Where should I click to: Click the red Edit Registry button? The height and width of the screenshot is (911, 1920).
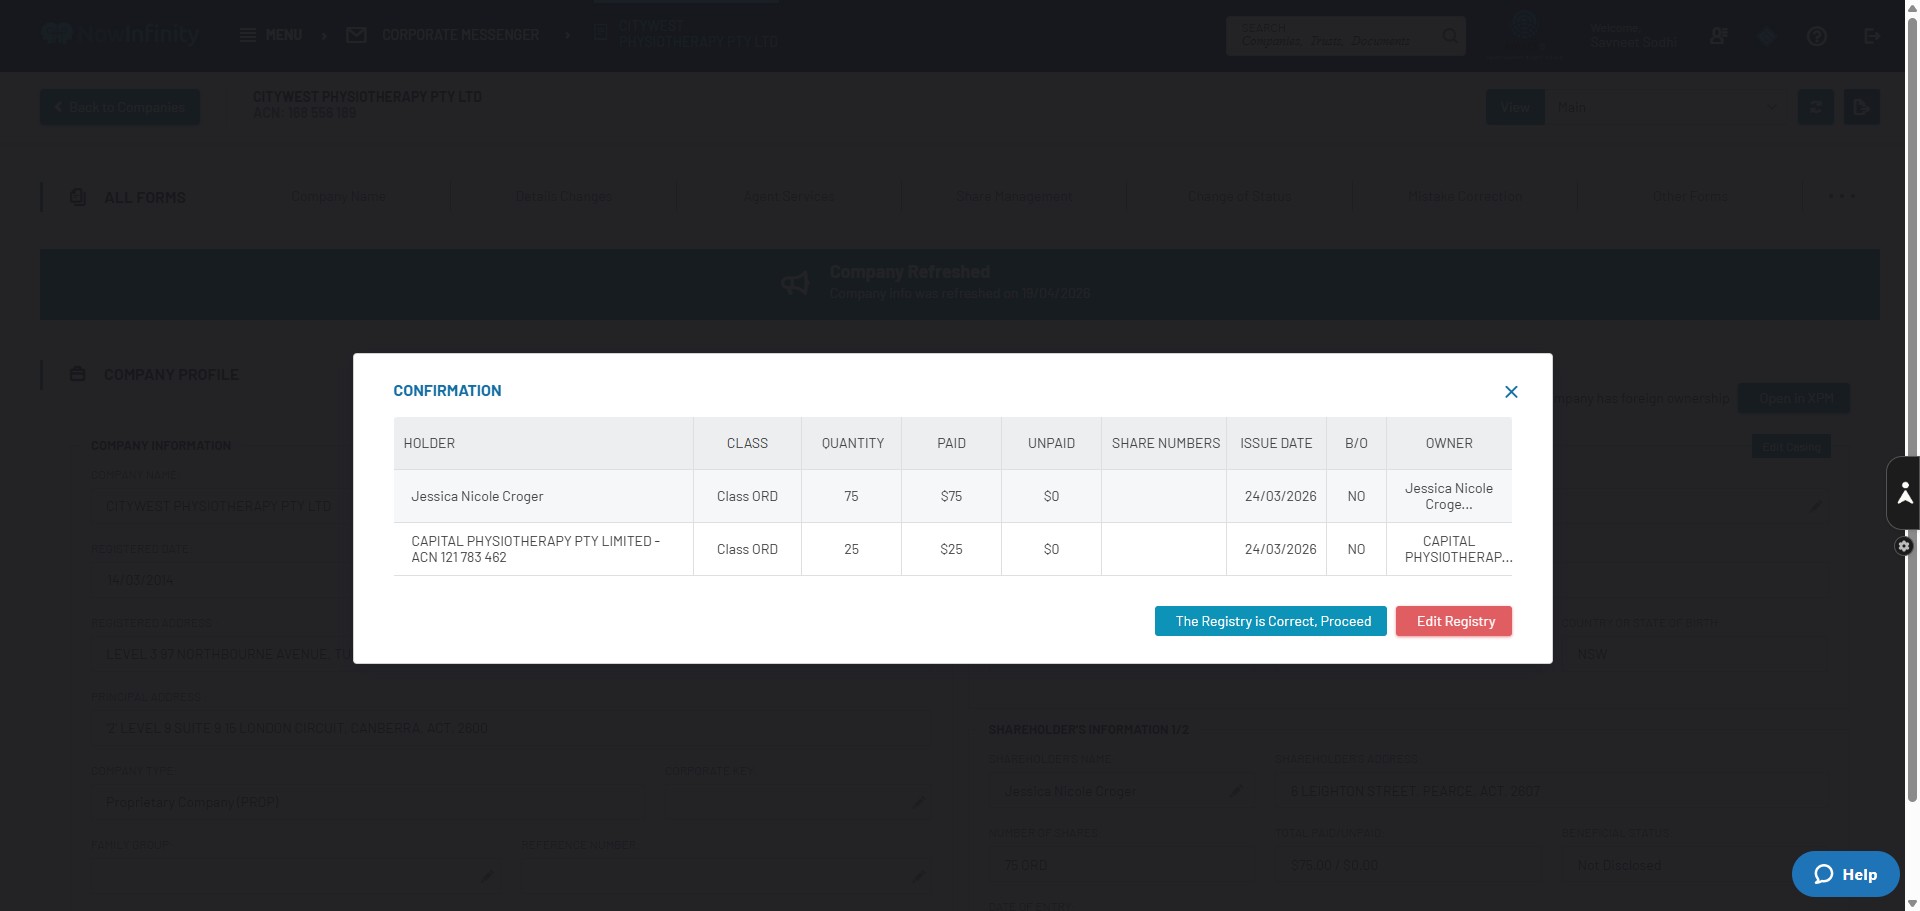(x=1454, y=621)
